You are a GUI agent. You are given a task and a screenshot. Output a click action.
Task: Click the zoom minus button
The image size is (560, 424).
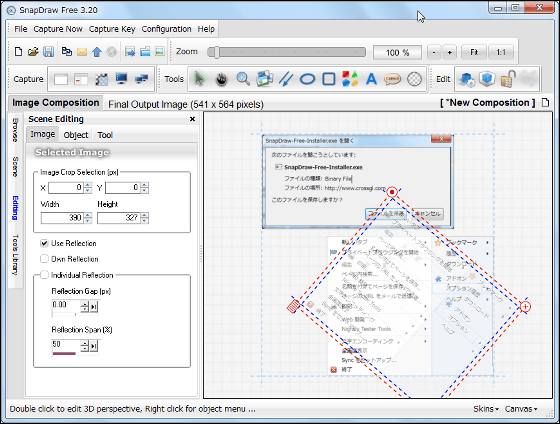coord(434,53)
